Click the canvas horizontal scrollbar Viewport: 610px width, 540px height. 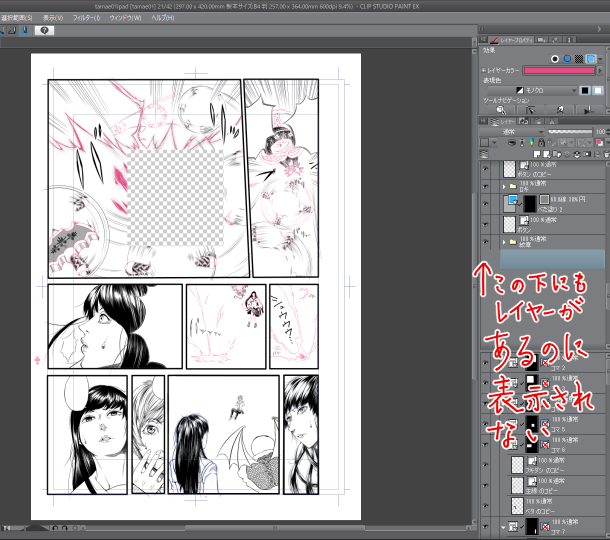(274, 528)
